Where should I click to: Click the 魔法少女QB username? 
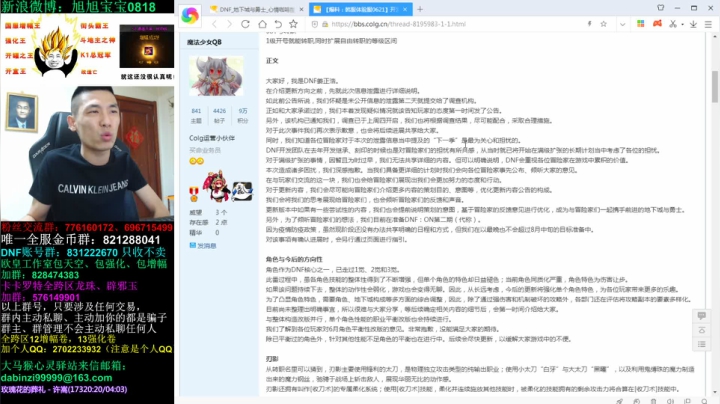tap(204, 42)
